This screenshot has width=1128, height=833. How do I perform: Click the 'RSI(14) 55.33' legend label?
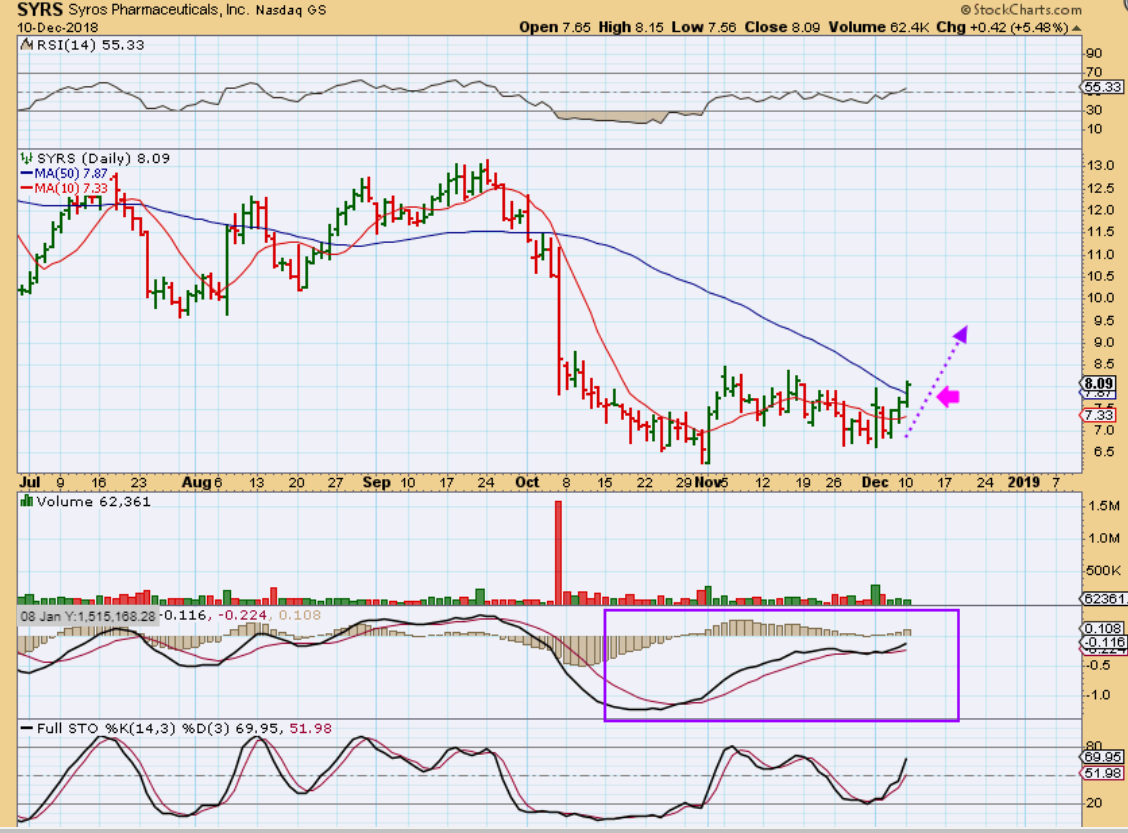point(89,45)
